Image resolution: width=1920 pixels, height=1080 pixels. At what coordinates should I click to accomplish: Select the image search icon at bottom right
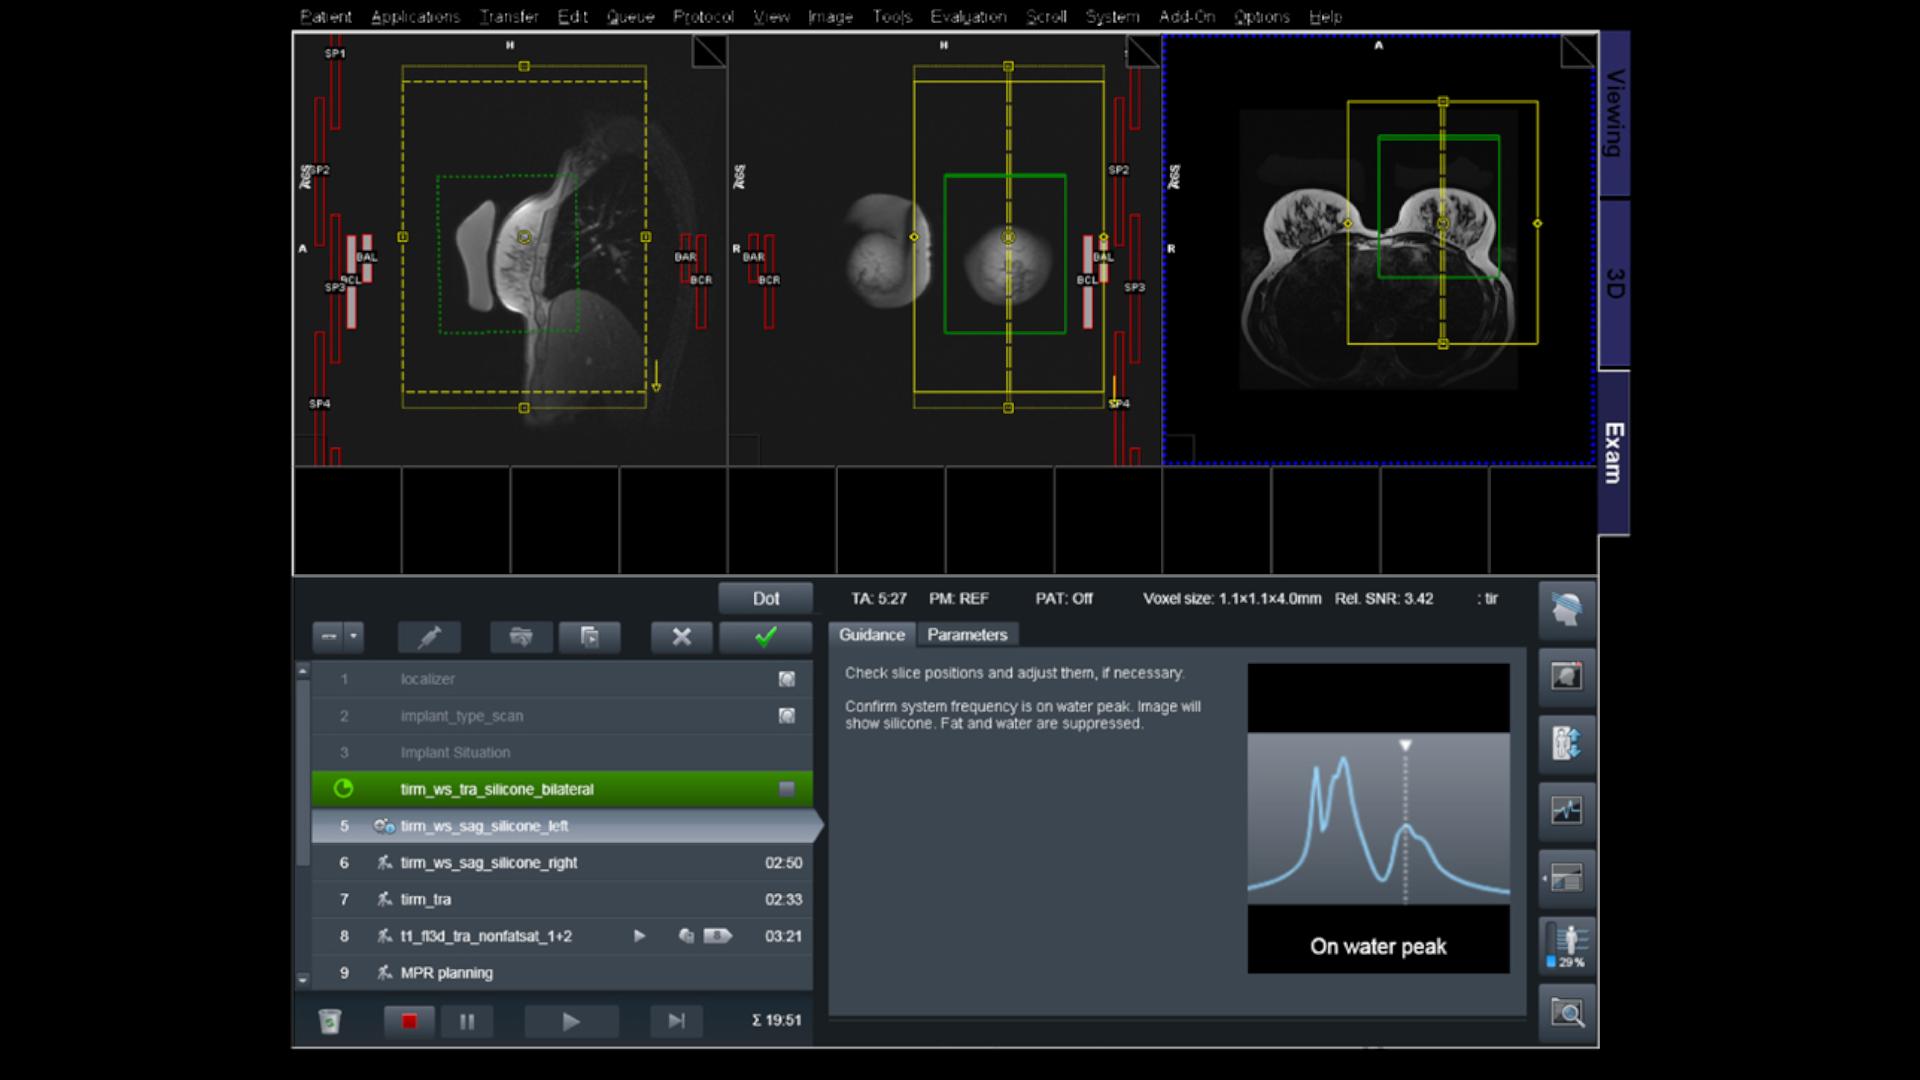click(1568, 1013)
